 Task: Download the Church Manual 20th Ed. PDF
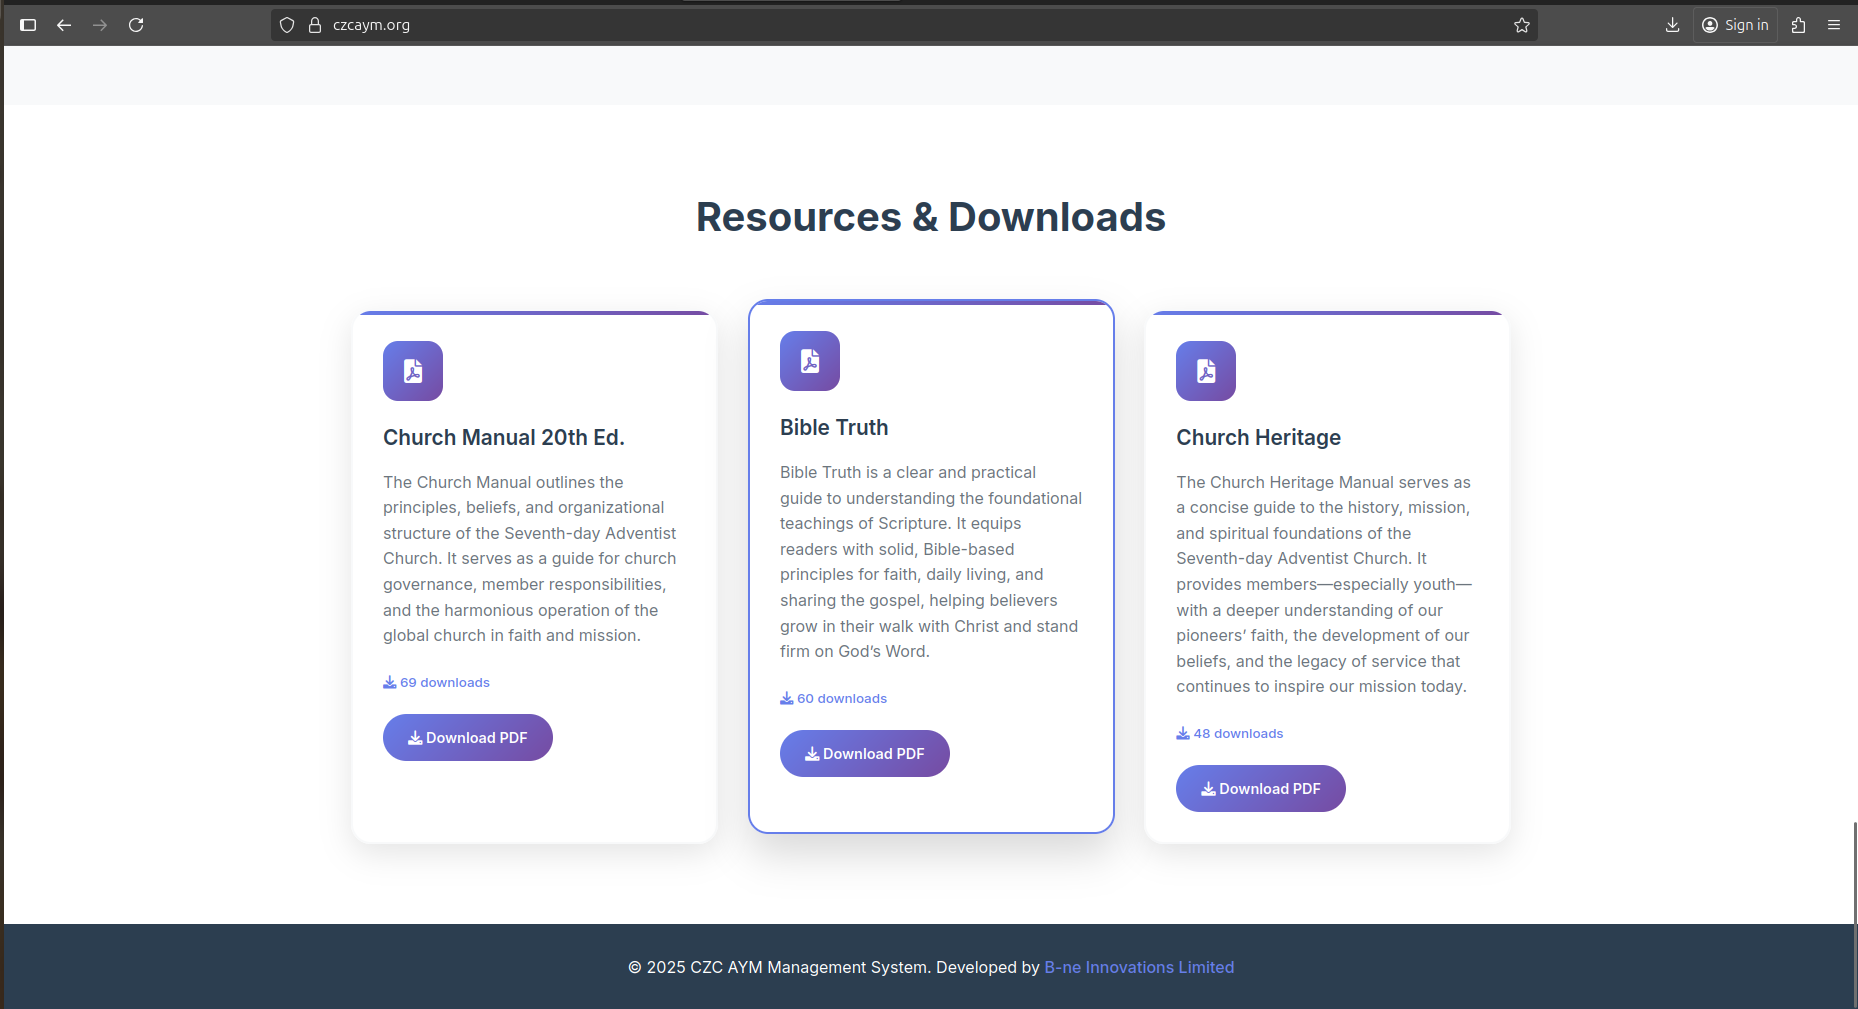(x=468, y=738)
